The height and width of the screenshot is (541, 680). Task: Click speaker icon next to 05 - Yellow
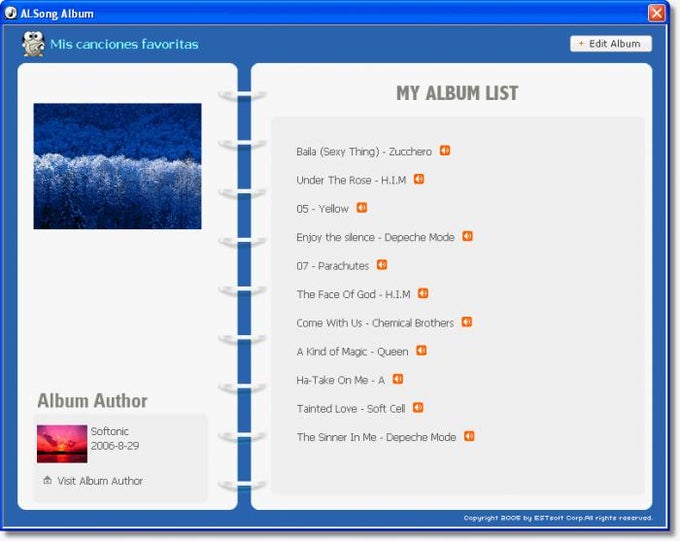(362, 208)
